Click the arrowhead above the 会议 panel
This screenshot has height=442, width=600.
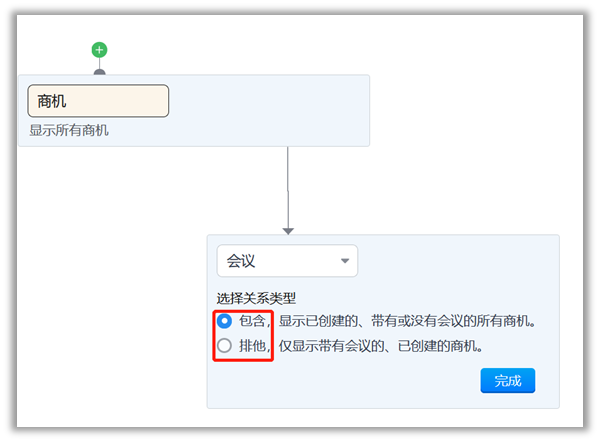pos(288,230)
